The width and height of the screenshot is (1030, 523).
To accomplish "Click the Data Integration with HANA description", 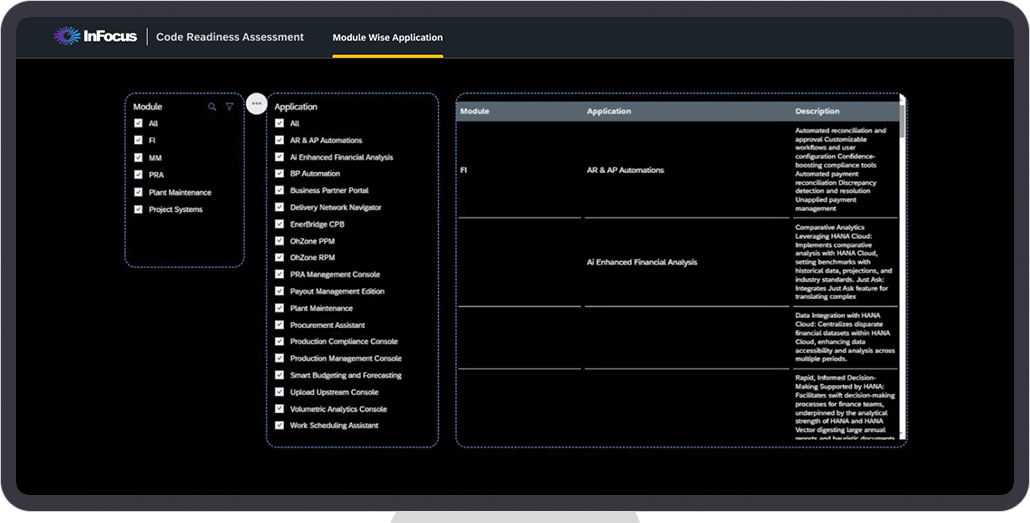I will [845, 337].
